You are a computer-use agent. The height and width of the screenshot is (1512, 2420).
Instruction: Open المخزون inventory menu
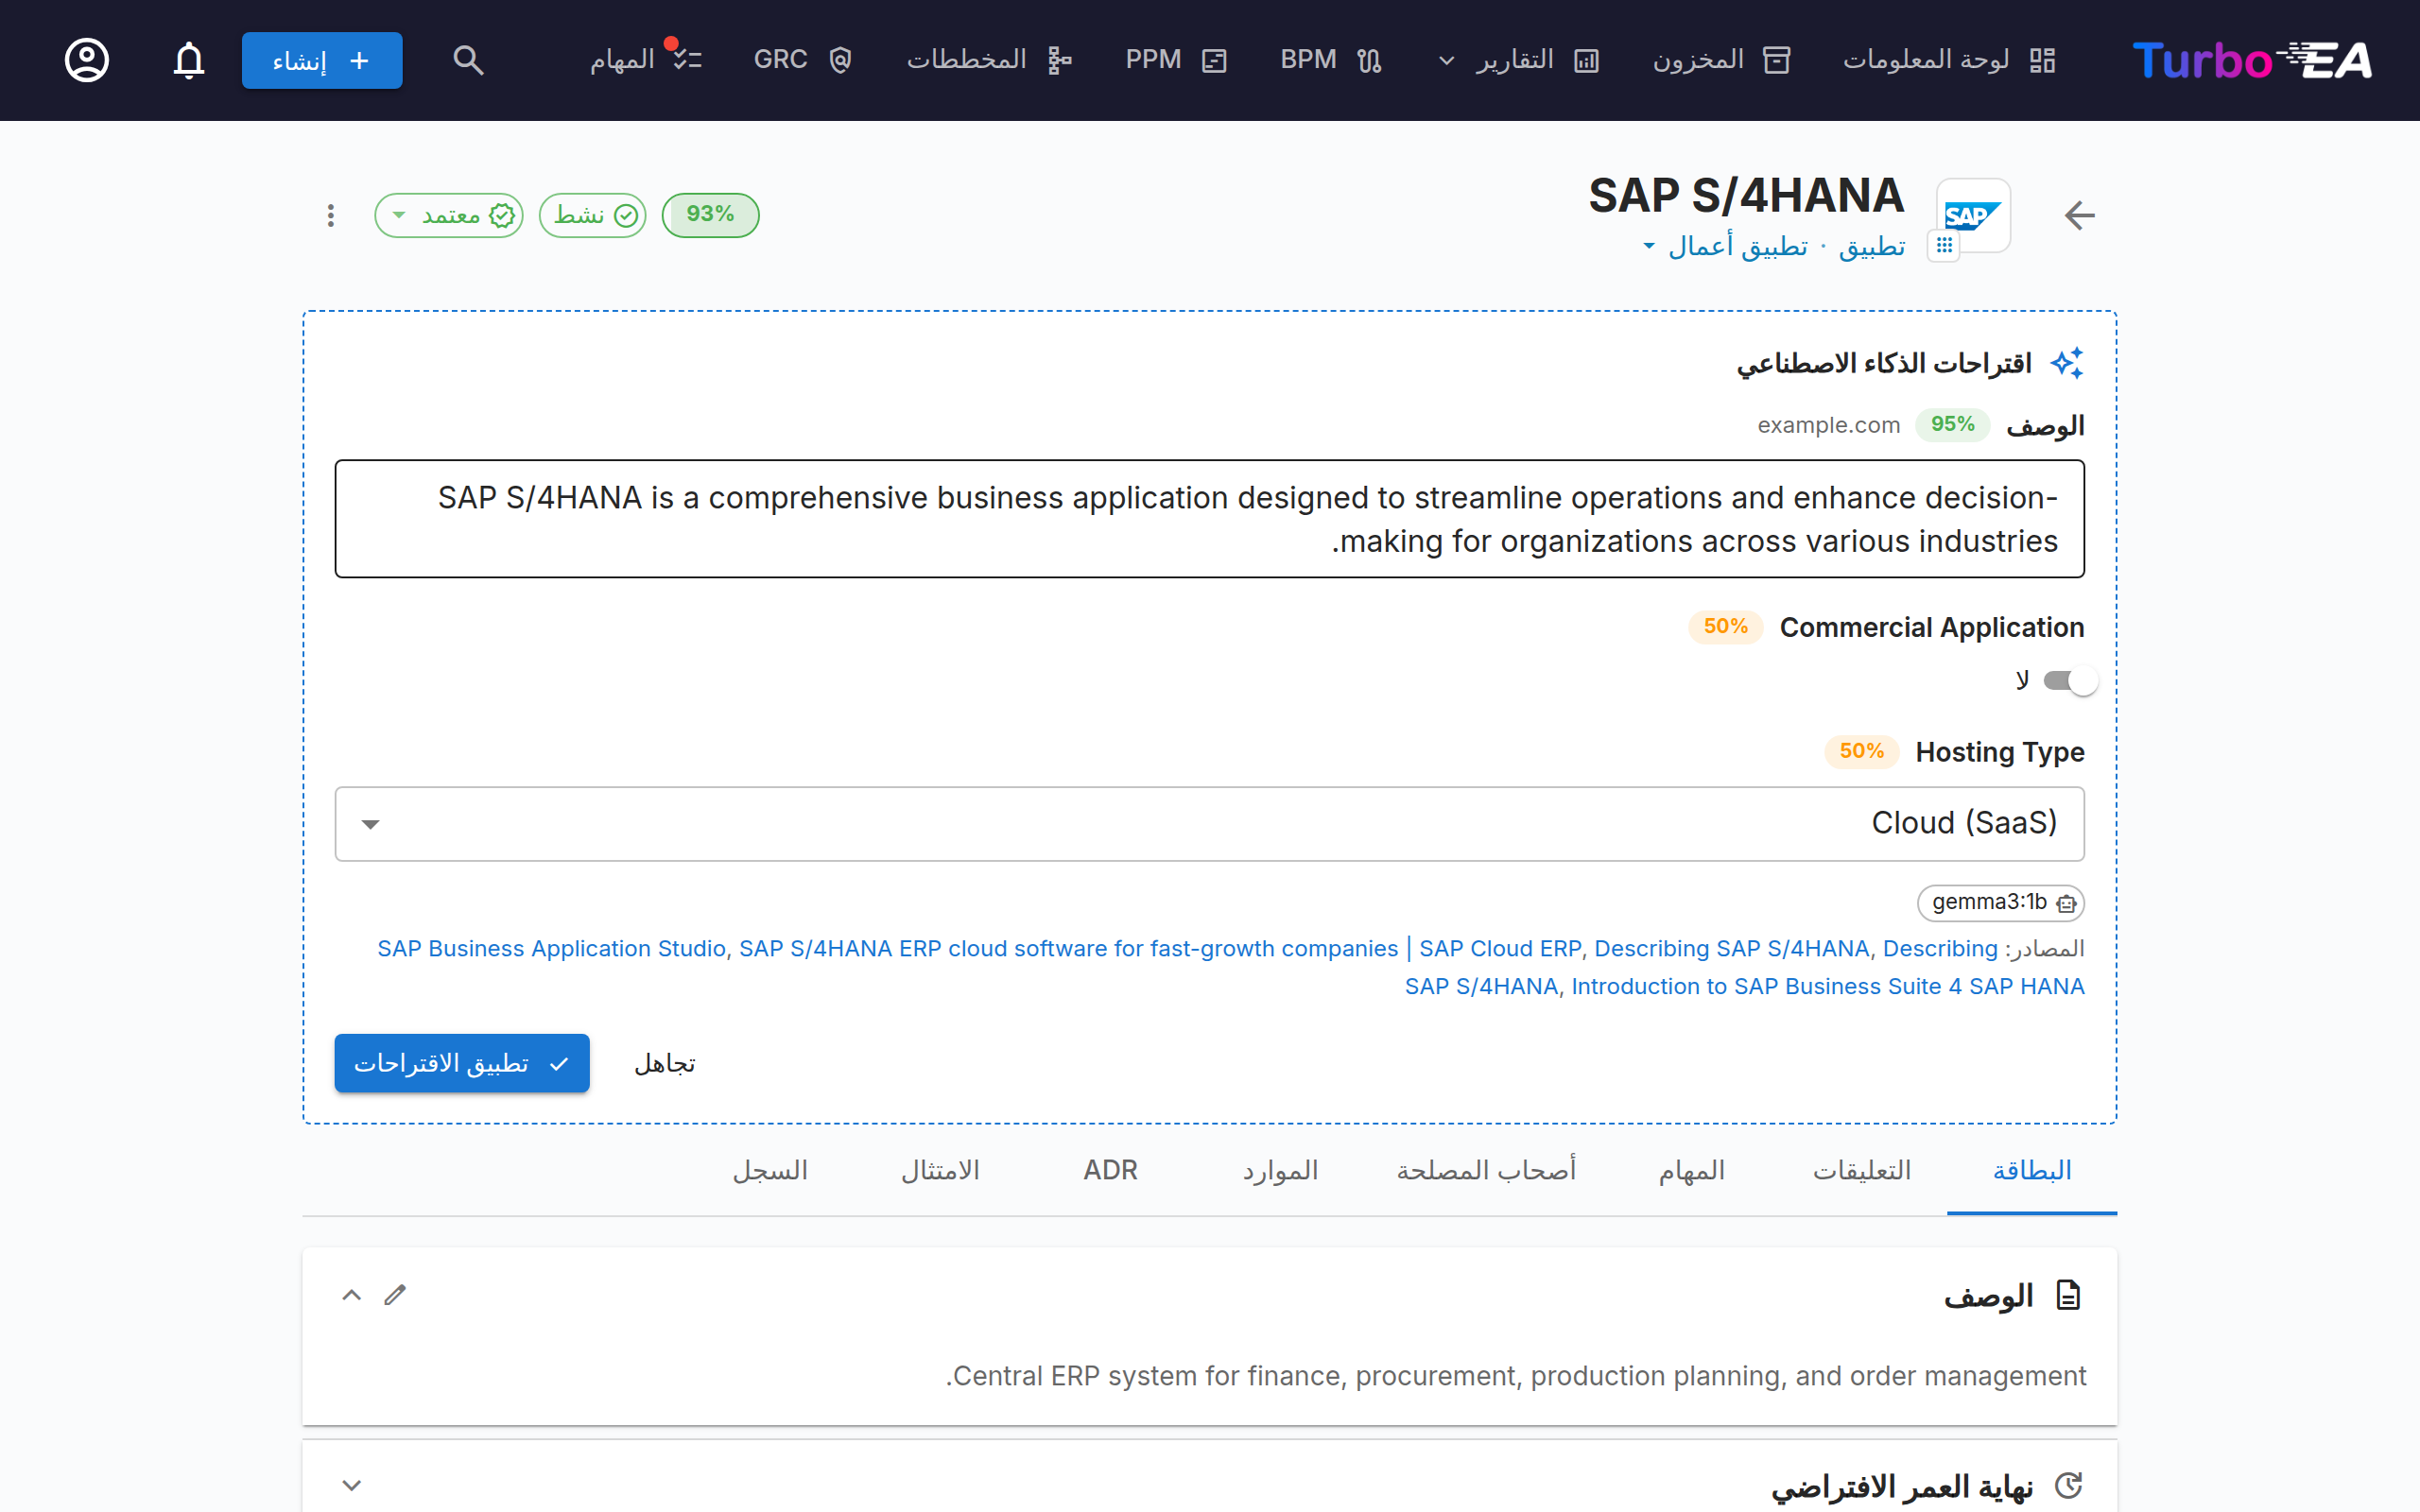point(1721,60)
